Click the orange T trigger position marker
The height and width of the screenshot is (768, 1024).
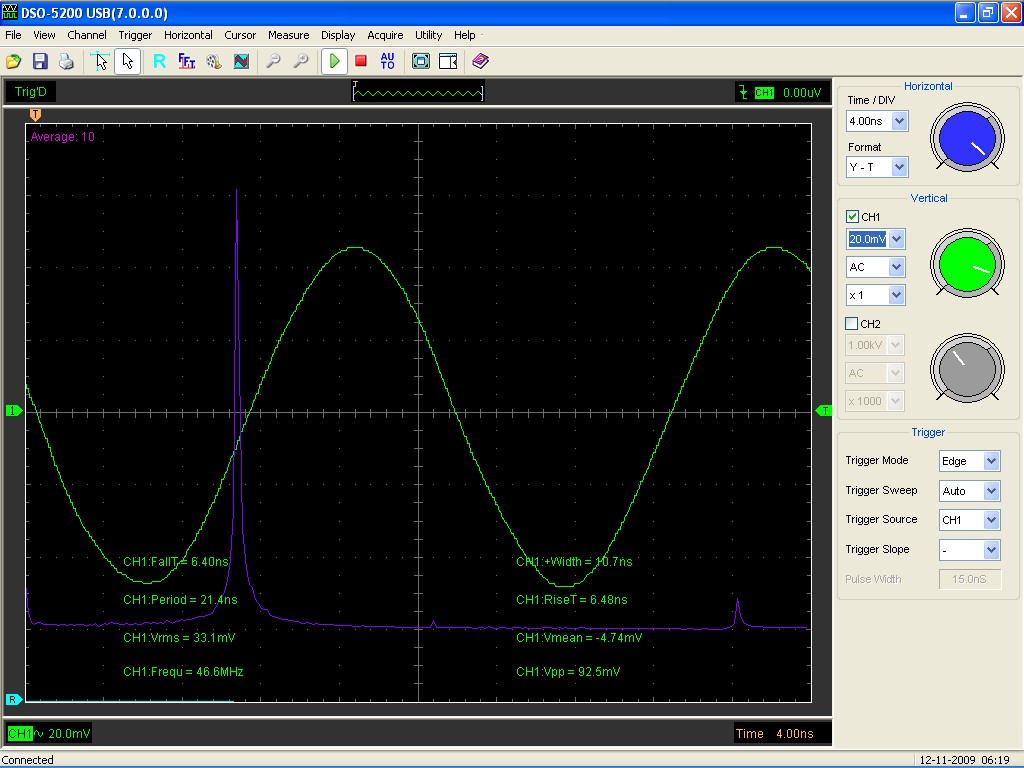coord(36,114)
